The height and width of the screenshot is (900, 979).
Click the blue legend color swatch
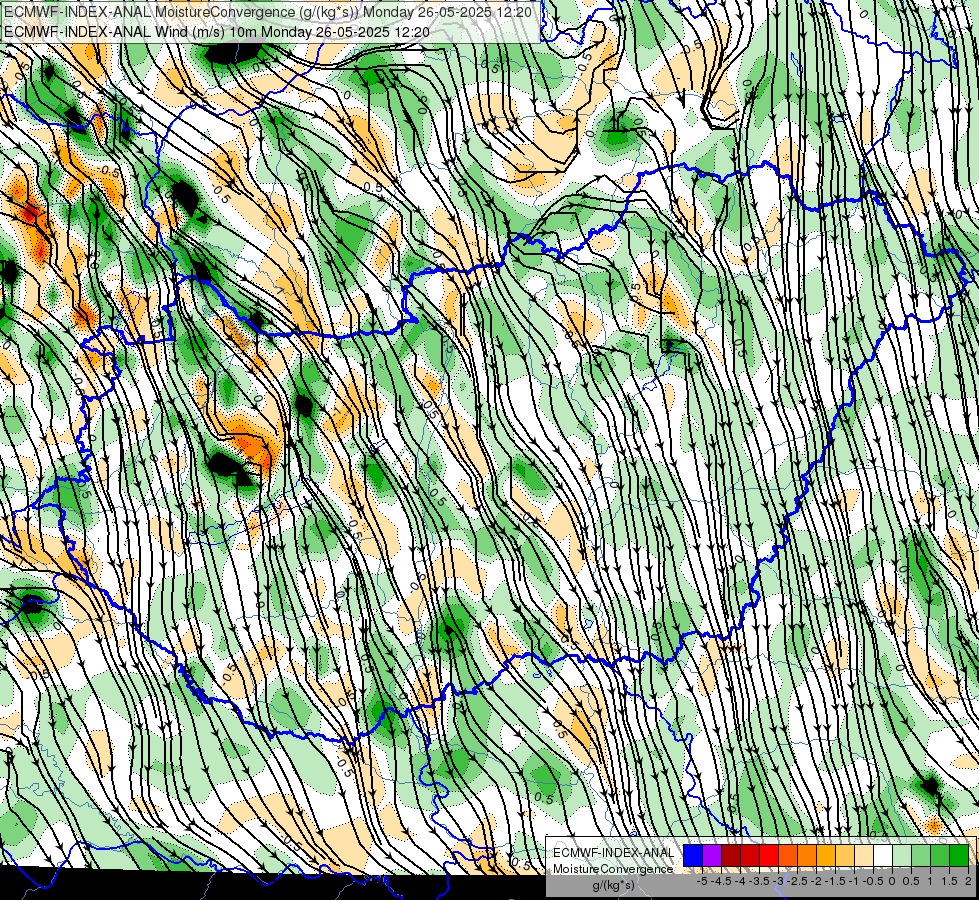(693, 856)
